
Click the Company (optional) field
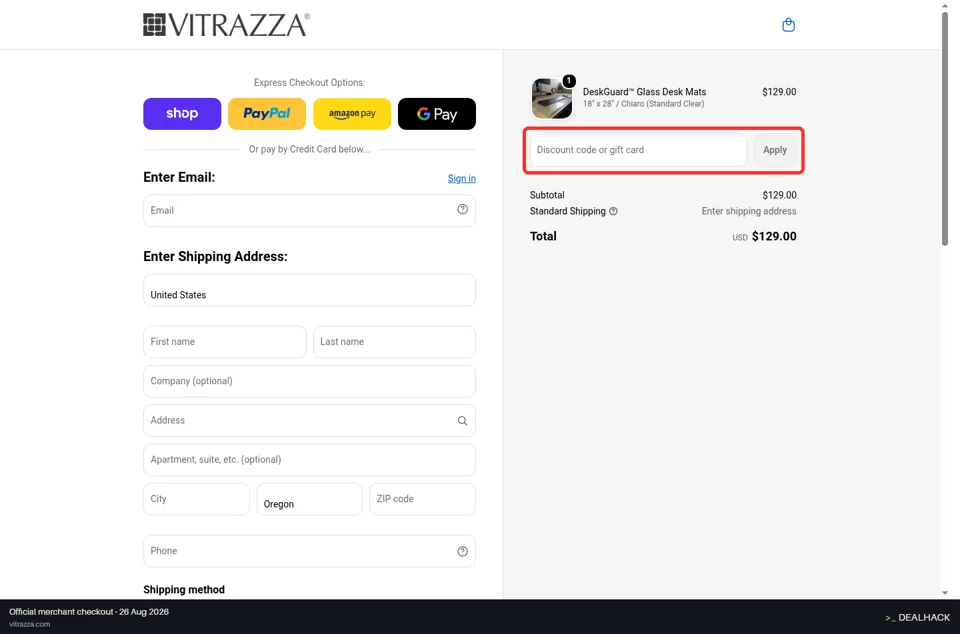309,381
